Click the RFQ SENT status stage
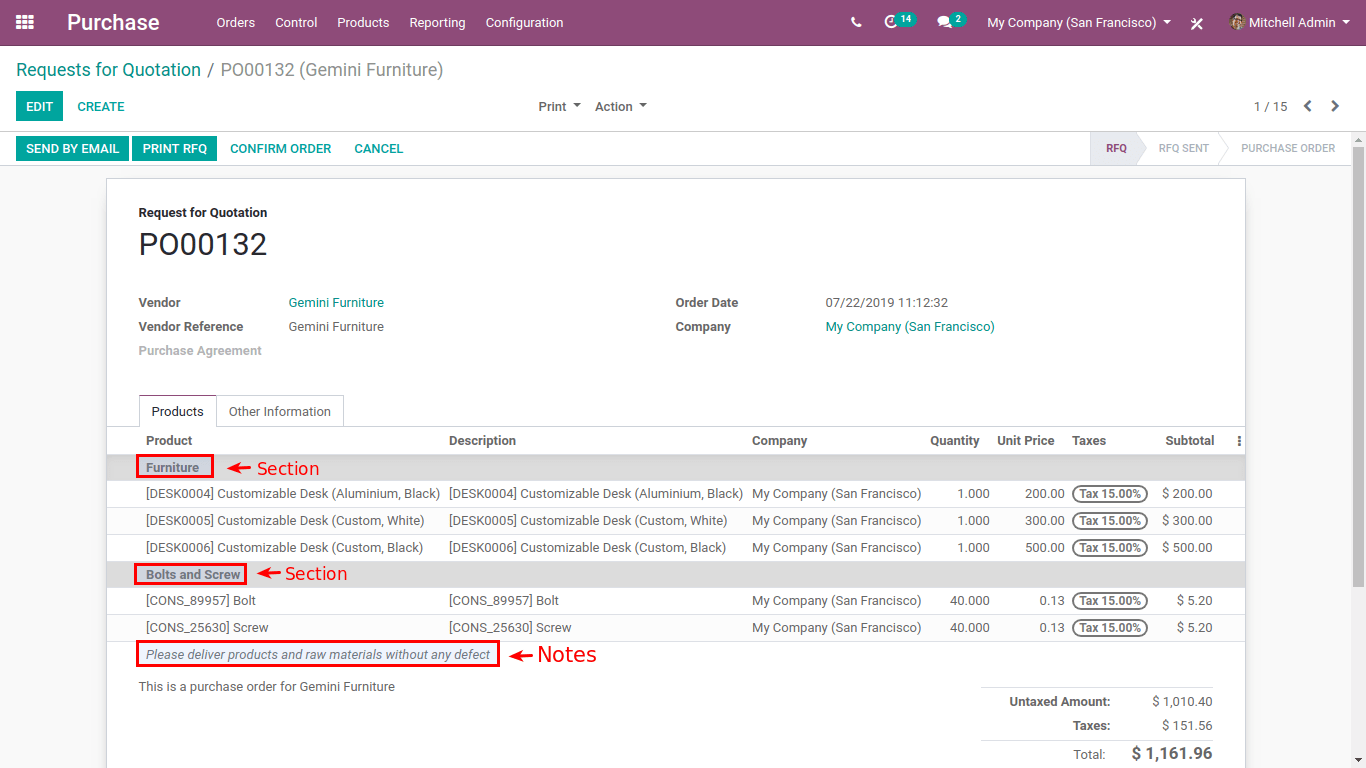The image size is (1366, 768). pos(1184,148)
